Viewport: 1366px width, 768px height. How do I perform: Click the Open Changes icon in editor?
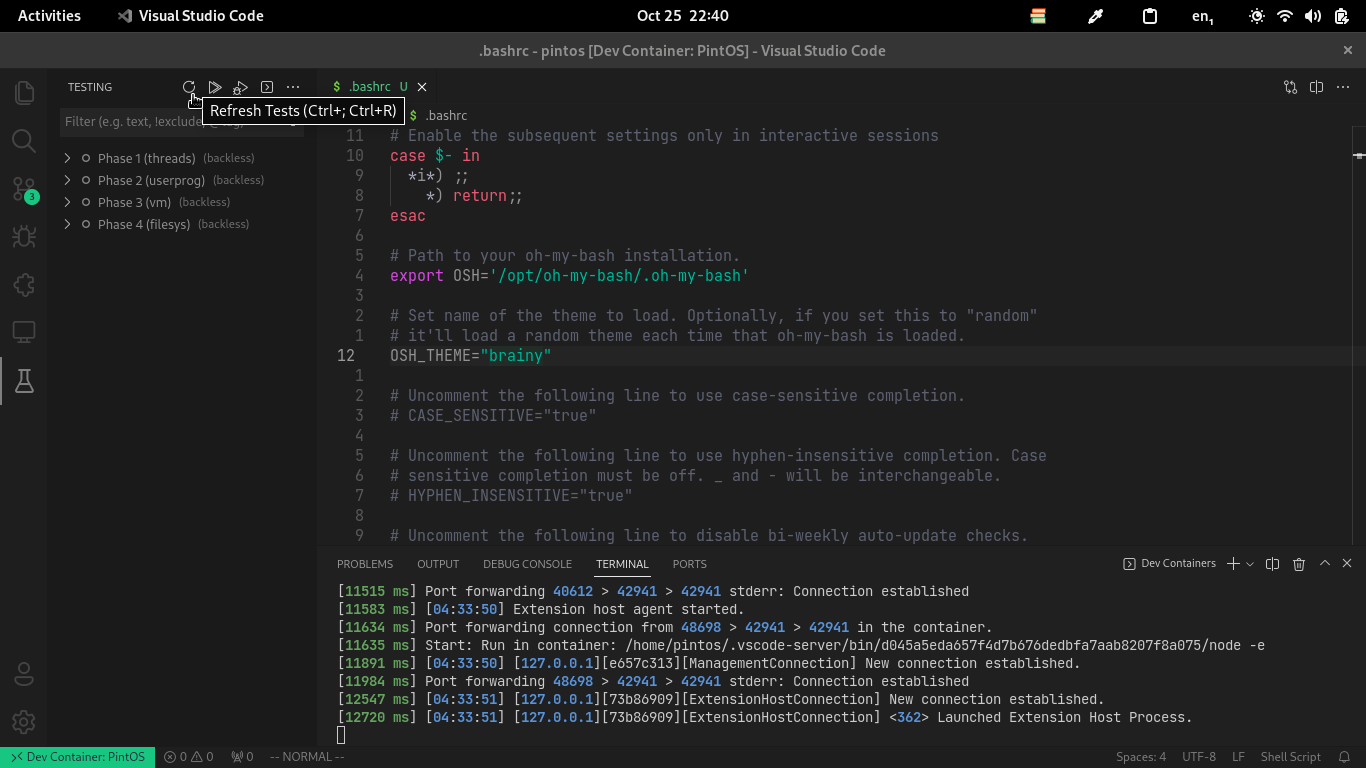[1291, 87]
